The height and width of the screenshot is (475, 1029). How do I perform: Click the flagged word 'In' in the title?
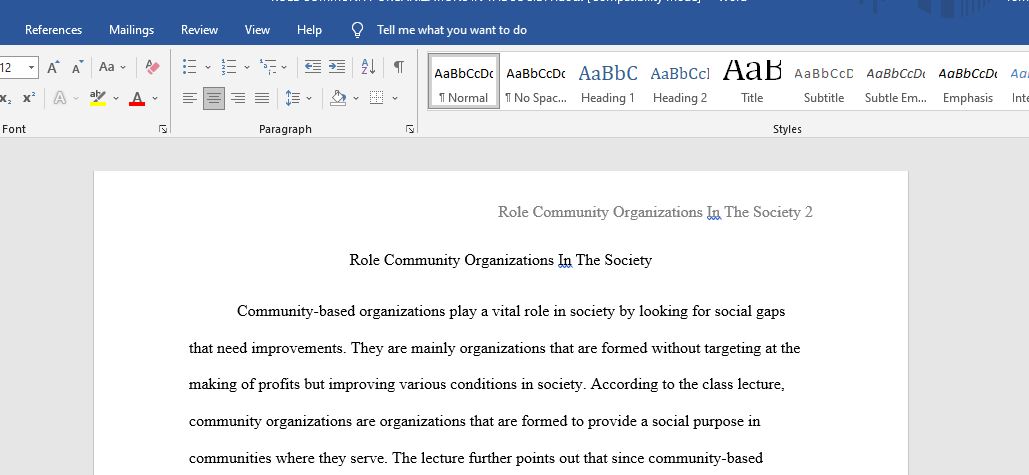tap(565, 260)
